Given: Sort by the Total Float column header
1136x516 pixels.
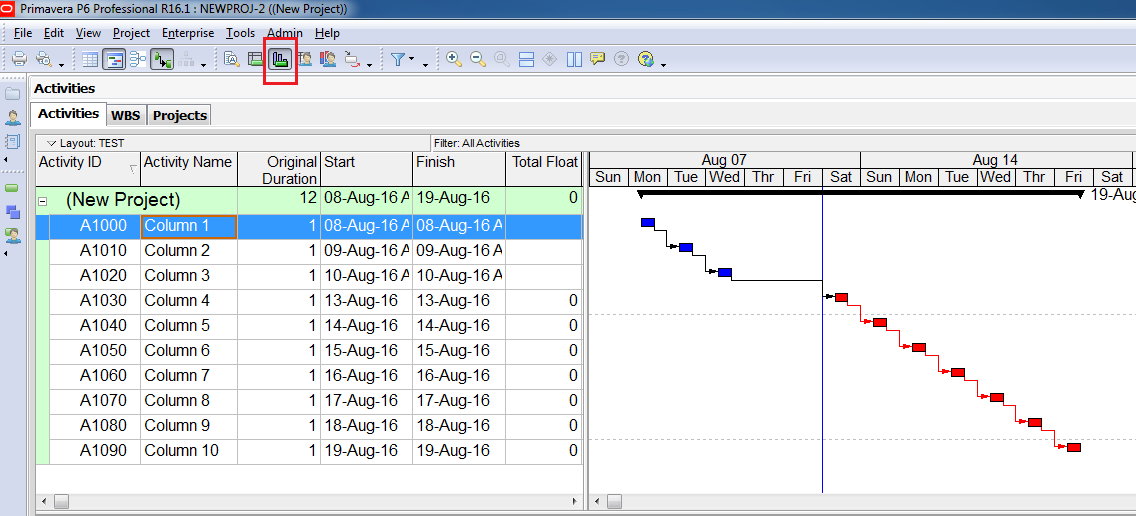Looking at the screenshot, I should (x=544, y=162).
